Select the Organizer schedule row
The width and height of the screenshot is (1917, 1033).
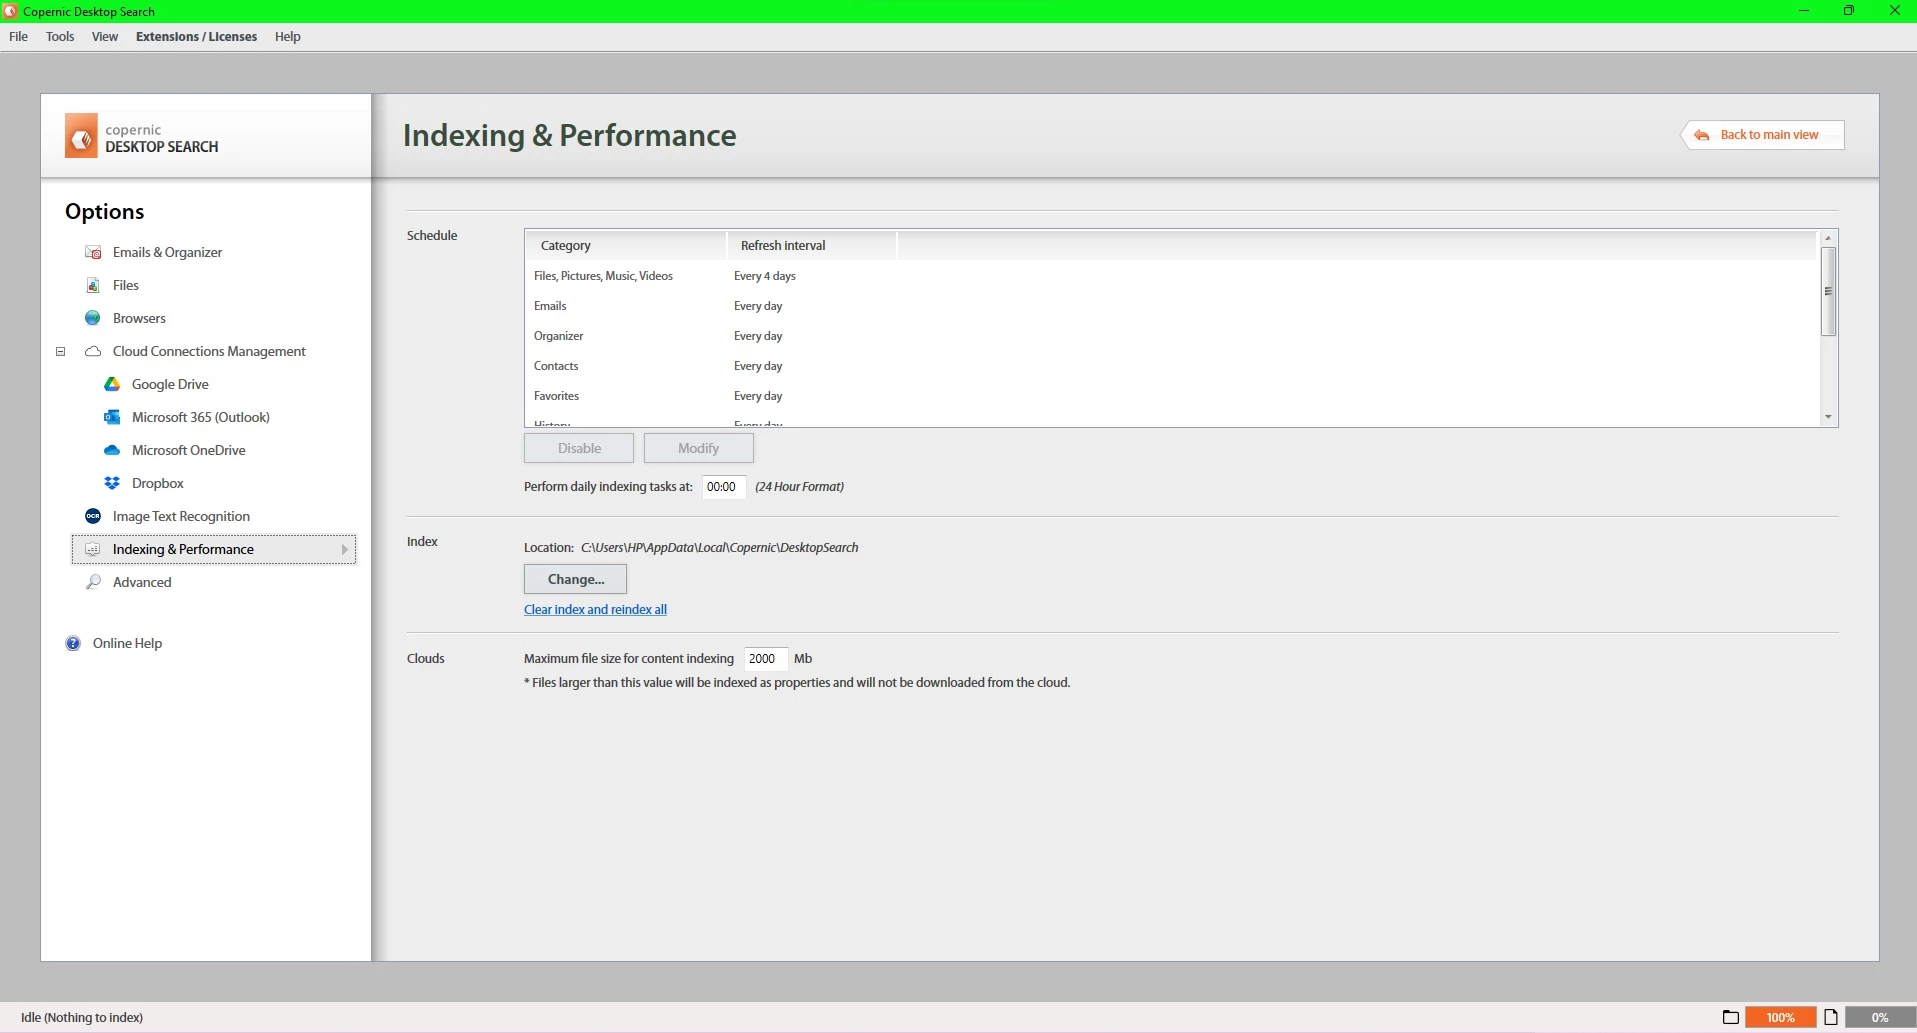[x=1171, y=336]
